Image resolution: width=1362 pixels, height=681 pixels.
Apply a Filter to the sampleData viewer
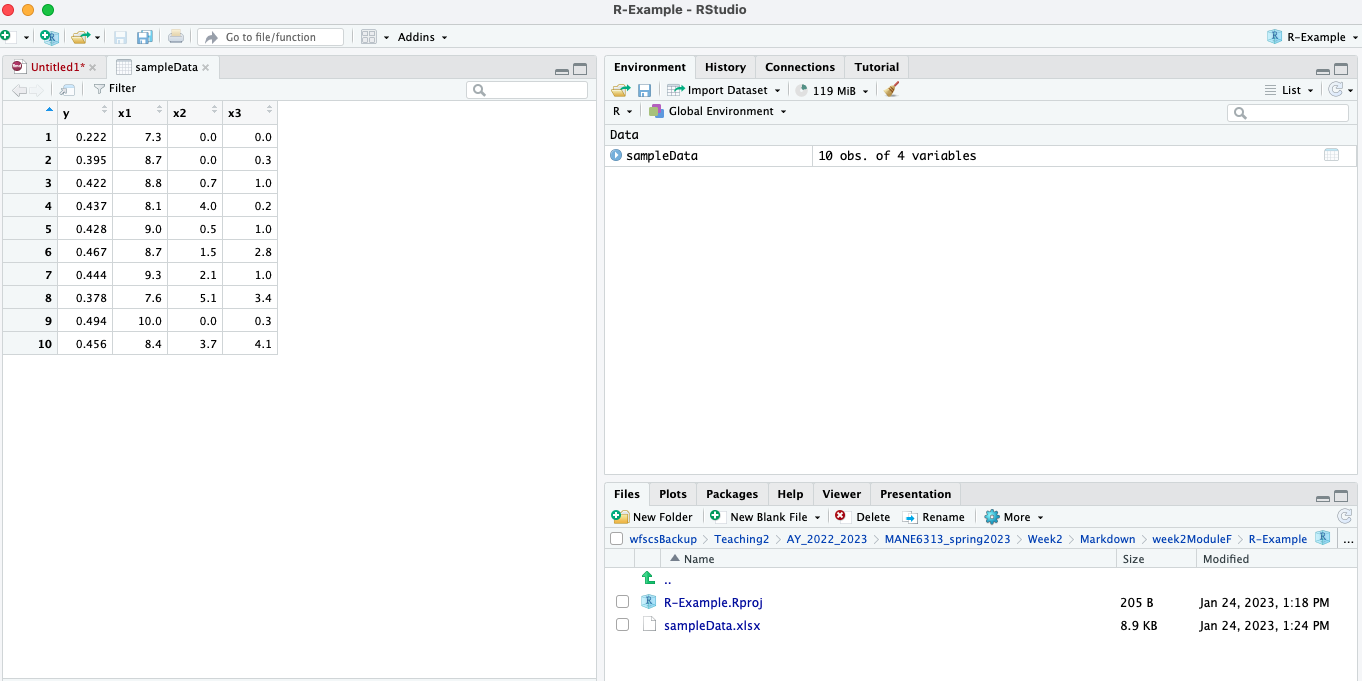[114, 88]
